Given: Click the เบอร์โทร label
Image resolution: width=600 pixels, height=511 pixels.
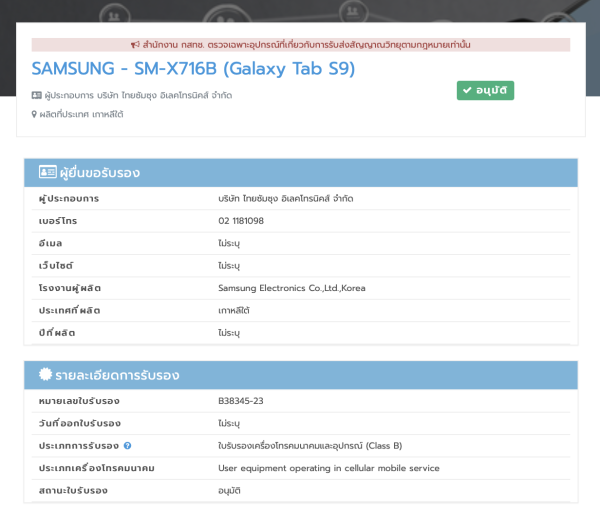Looking at the screenshot, I should [58, 221].
